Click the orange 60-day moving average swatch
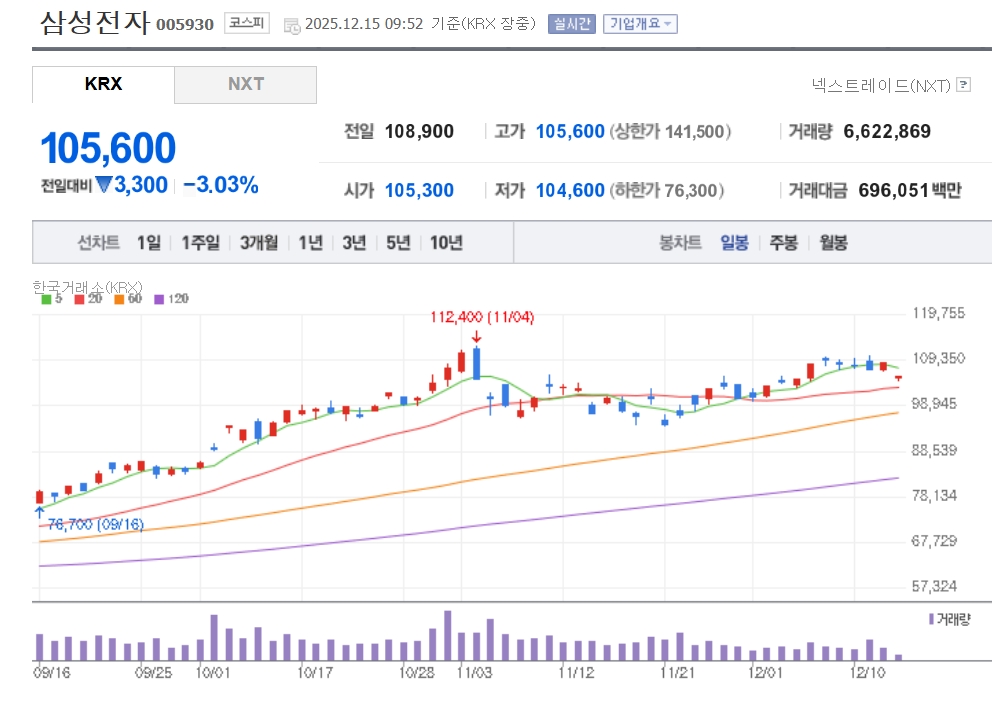The height and width of the screenshot is (709, 992). (120, 299)
